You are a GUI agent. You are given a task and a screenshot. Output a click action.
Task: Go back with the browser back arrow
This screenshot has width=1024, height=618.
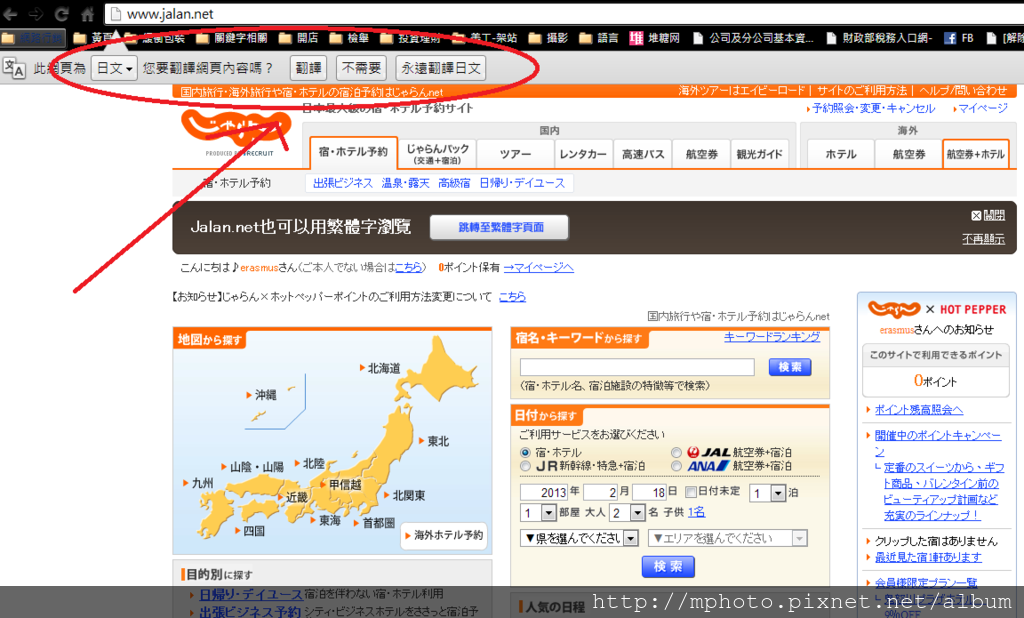10,14
